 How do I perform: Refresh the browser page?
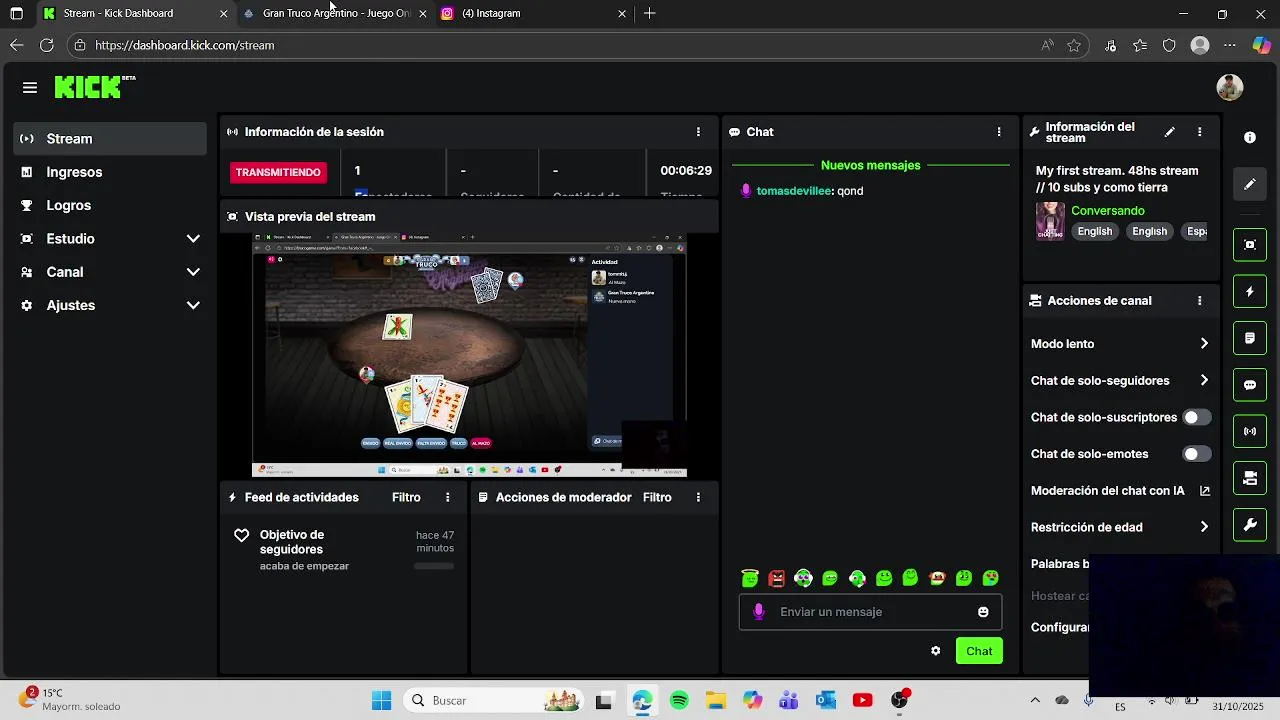tap(46, 45)
